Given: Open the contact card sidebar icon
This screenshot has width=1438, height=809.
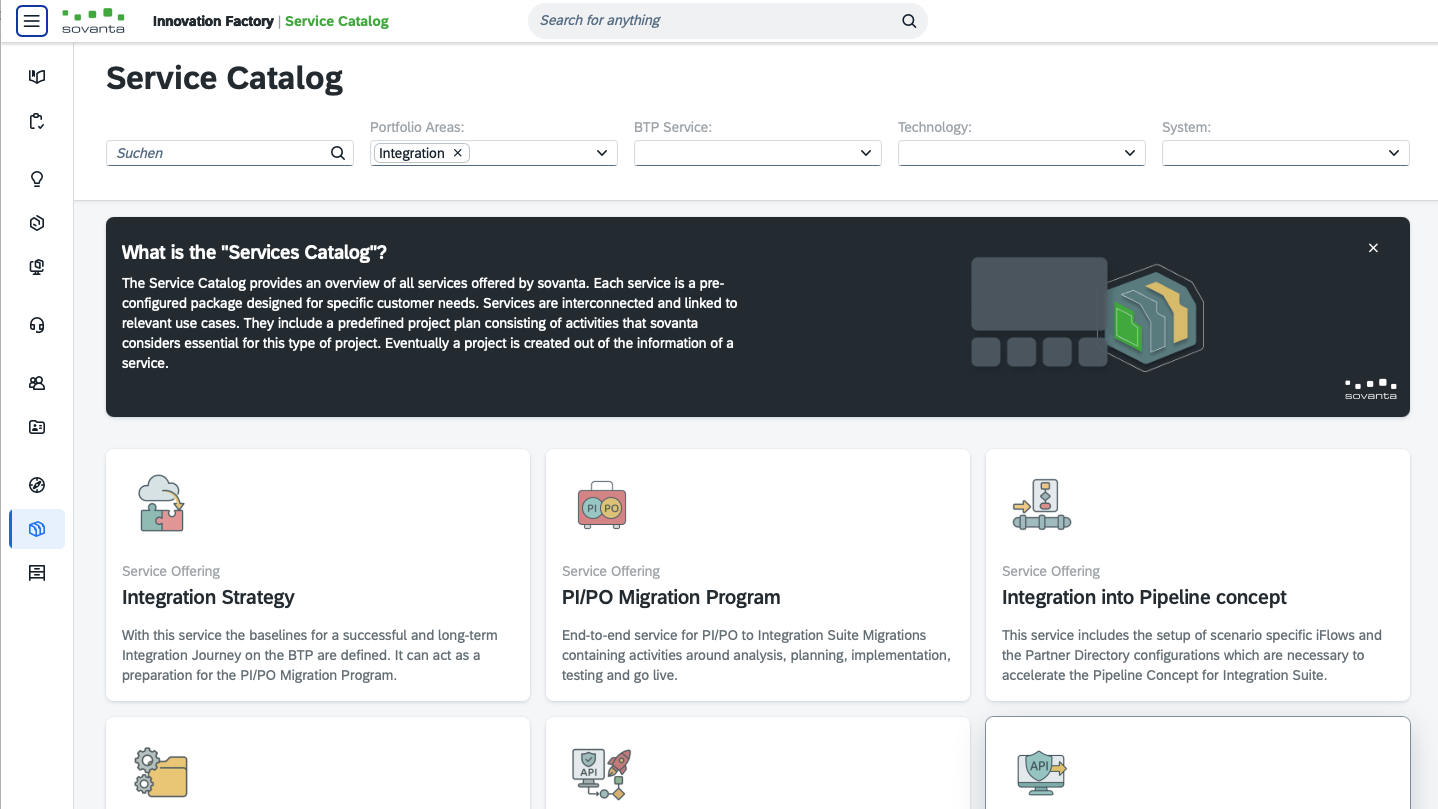Looking at the screenshot, I should pyautogui.click(x=37, y=427).
